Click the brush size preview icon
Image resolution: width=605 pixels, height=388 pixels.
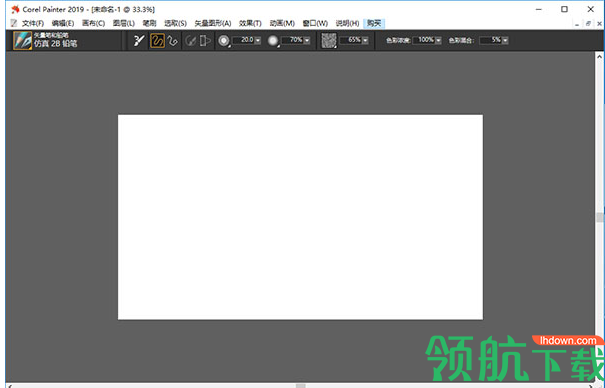pyautogui.click(x=224, y=40)
